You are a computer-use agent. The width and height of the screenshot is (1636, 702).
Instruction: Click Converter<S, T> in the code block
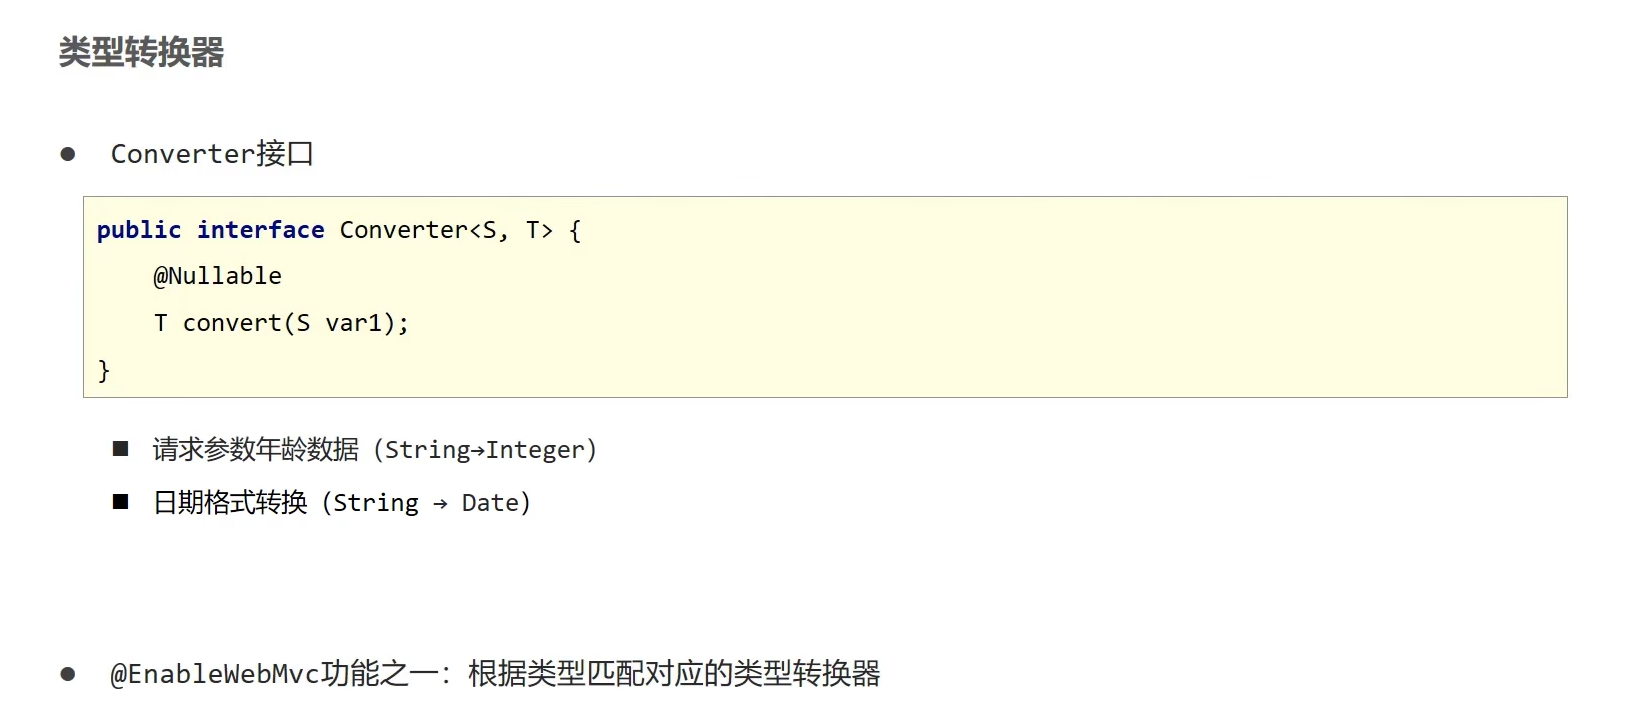click(x=445, y=230)
